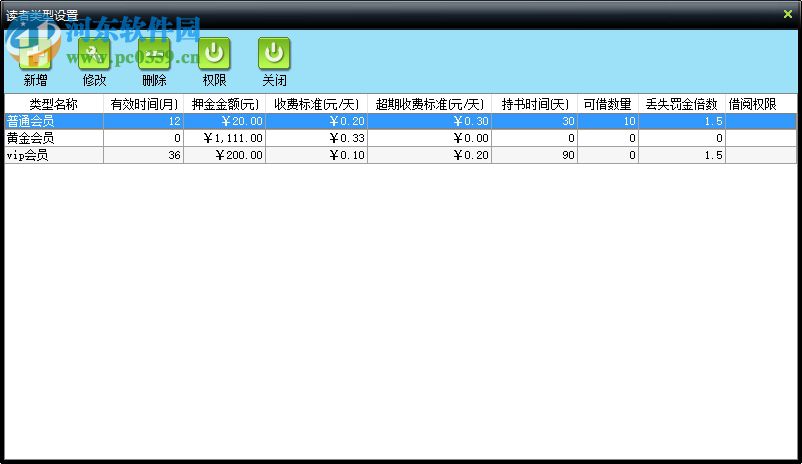Click the ￥0.20 overdue fee cell of vip会员
Image resolution: width=802 pixels, height=464 pixels.
[x=430, y=155]
